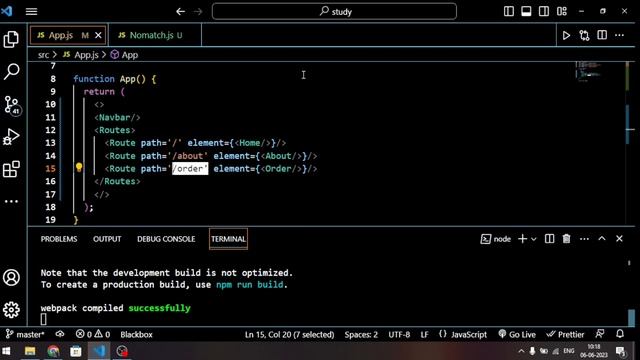Show code actions lightbulb on line 15

(x=79, y=168)
